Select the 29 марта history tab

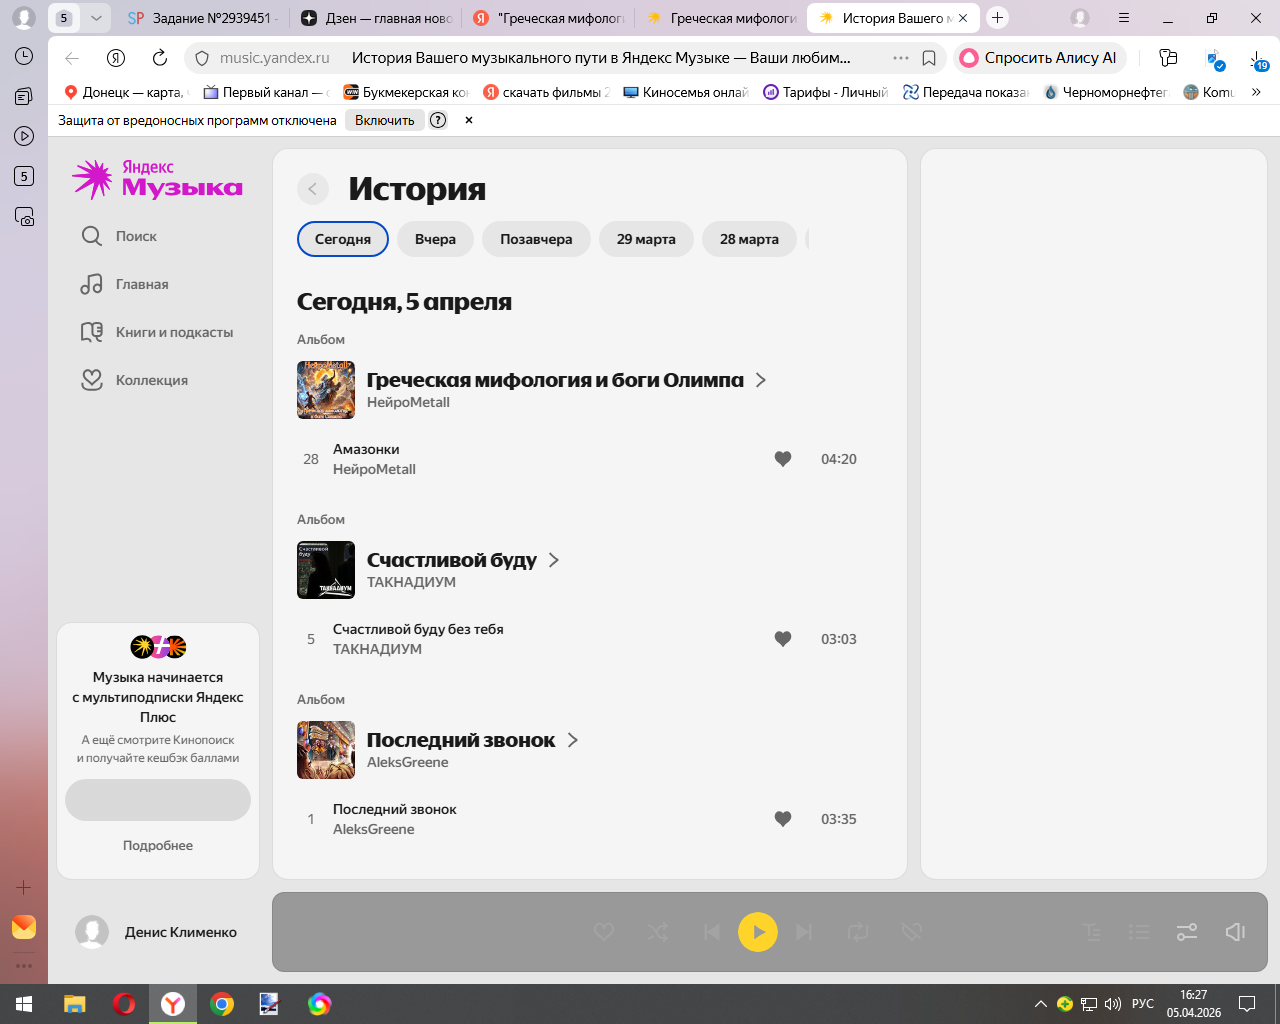pos(646,239)
